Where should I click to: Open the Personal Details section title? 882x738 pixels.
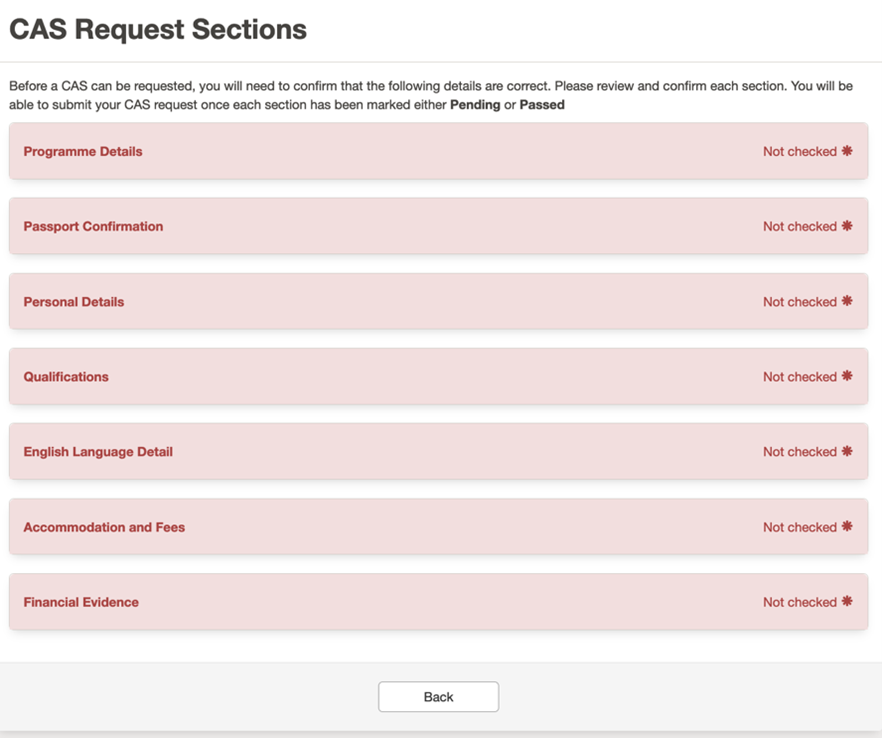[x=74, y=302]
